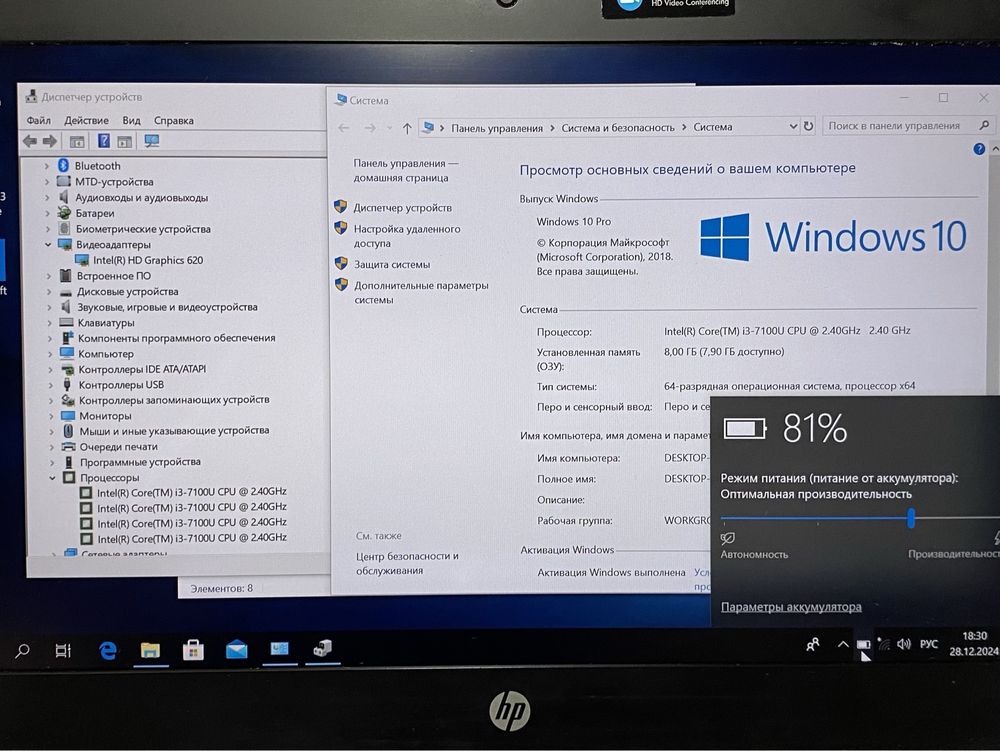Open Windows search from the taskbar
Viewport: 1000px width, 751px height.
(22, 650)
